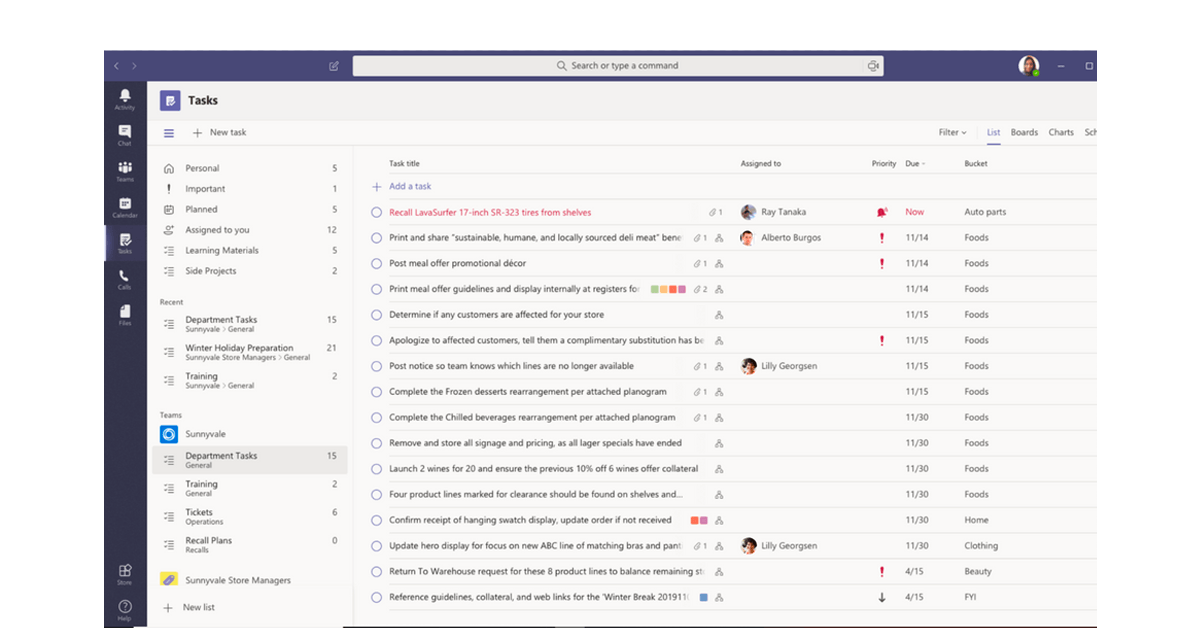
Task: Click the assign icon on Determine if any customers task
Action: [719, 315]
